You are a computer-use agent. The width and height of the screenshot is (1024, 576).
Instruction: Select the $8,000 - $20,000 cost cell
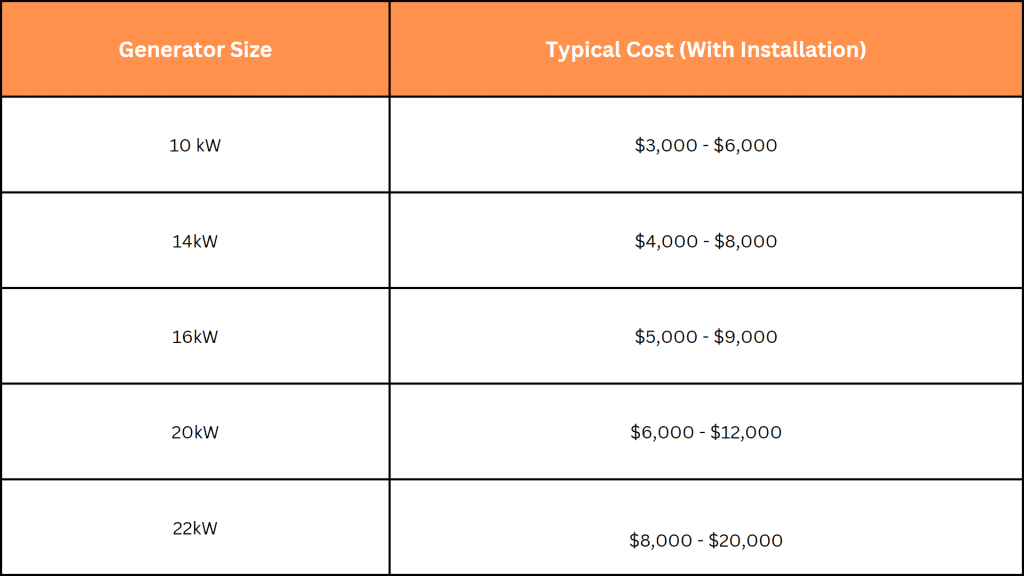pyautogui.click(x=706, y=540)
